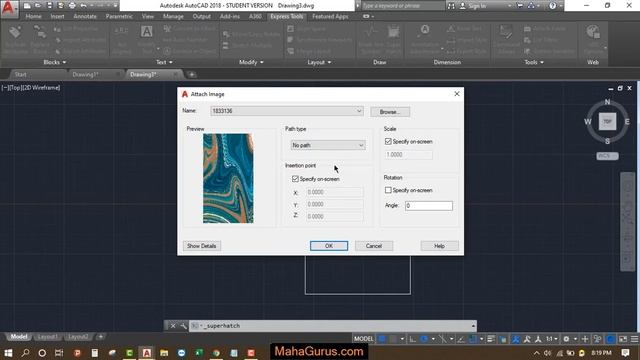Expand the Modify ribbon panel
640x360 pixels.
[251, 62]
